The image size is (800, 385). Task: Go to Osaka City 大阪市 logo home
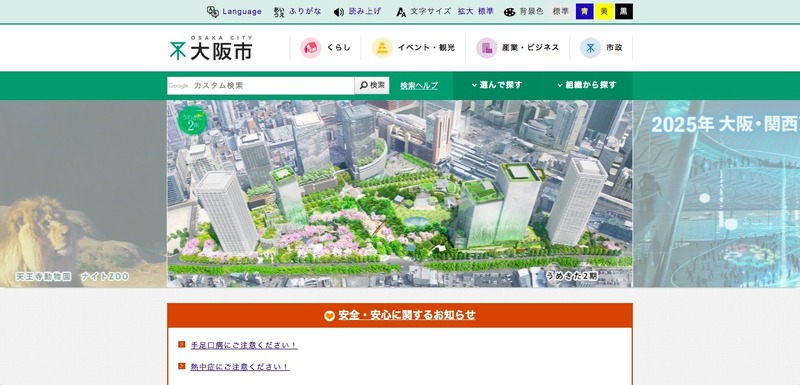pos(211,48)
